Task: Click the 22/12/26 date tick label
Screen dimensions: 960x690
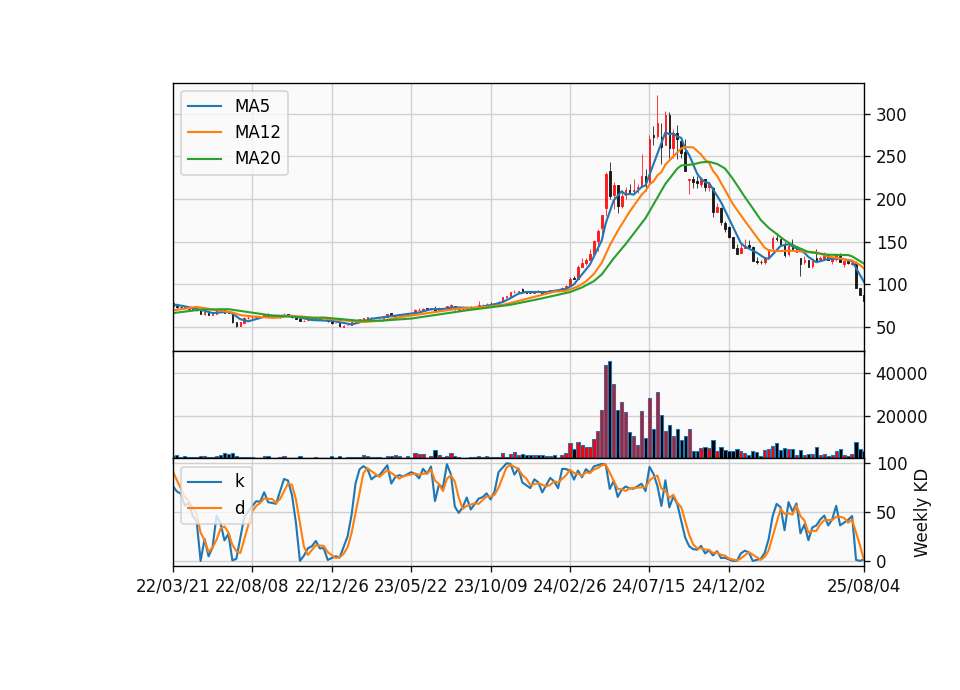Action: pyautogui.click(x=332, y=586)
